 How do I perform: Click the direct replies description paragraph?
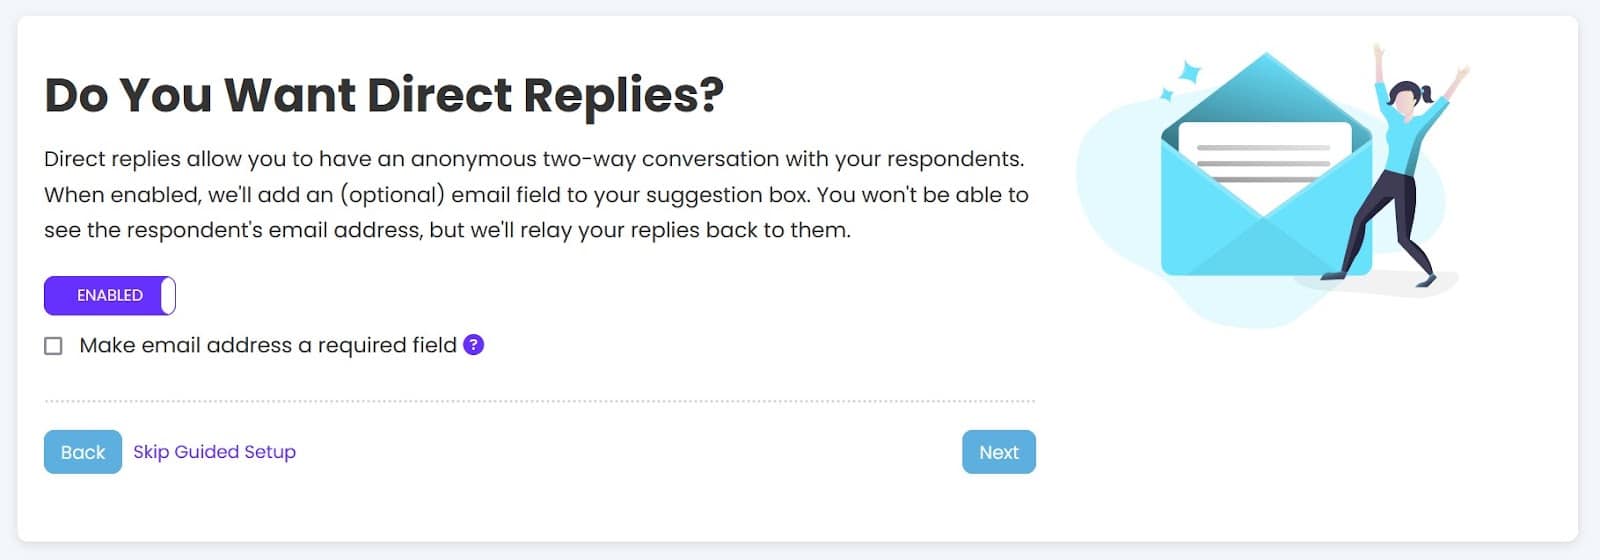click(x=535, y=195)
